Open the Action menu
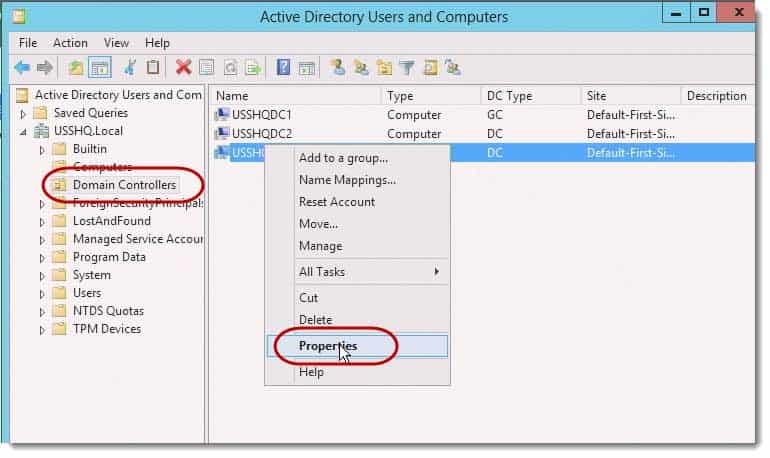Image resolution: width=770 pixels, height=458 pixels. pyautogui.click(x=70, y=43)
